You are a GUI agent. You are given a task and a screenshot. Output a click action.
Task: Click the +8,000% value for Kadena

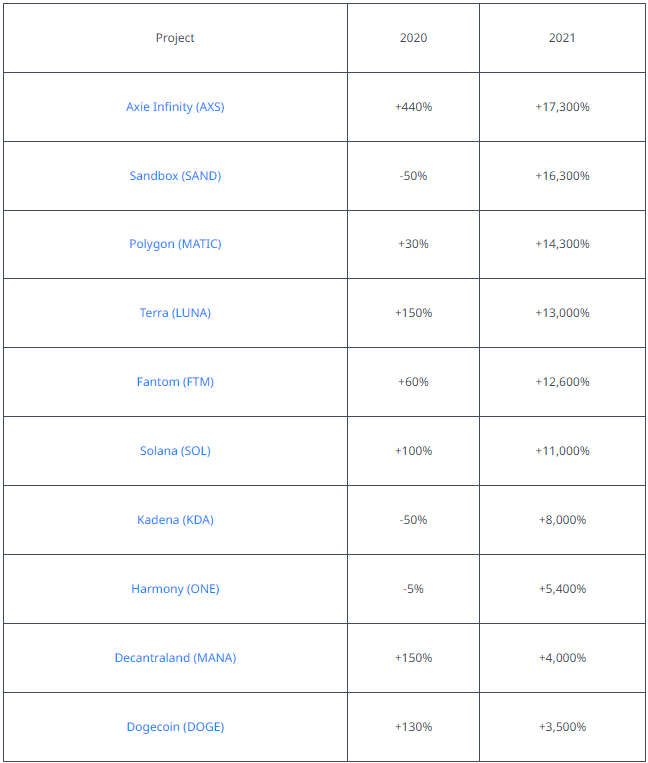pyautogui.click(x=562, y=520)
